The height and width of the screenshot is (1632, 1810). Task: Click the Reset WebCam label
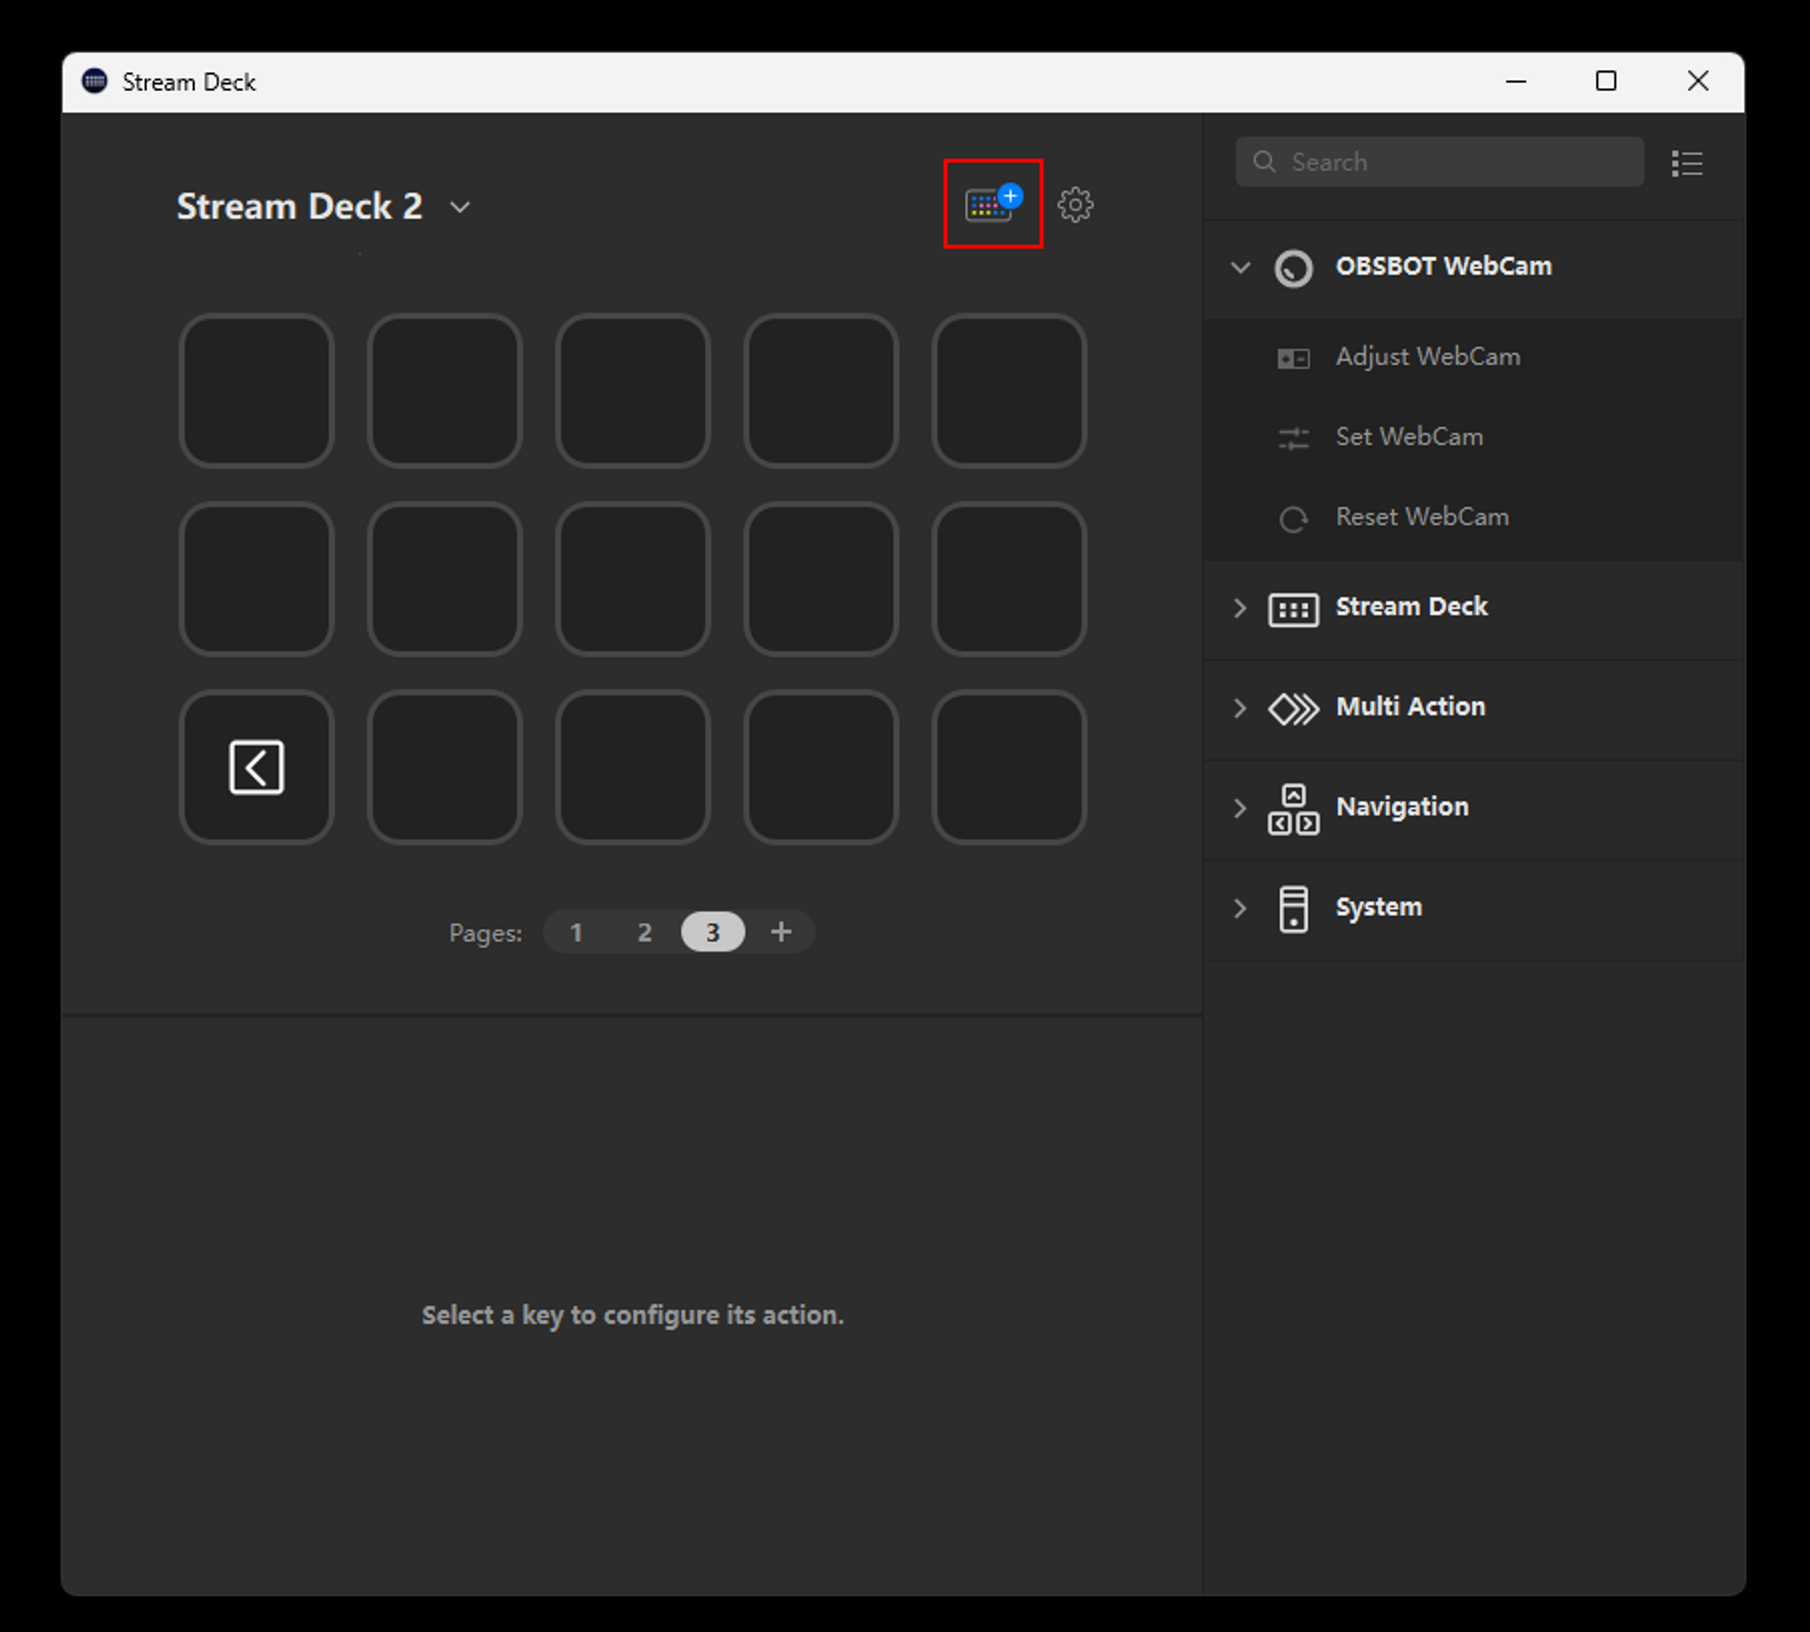pyautogui.click(x=1422, y=517)
